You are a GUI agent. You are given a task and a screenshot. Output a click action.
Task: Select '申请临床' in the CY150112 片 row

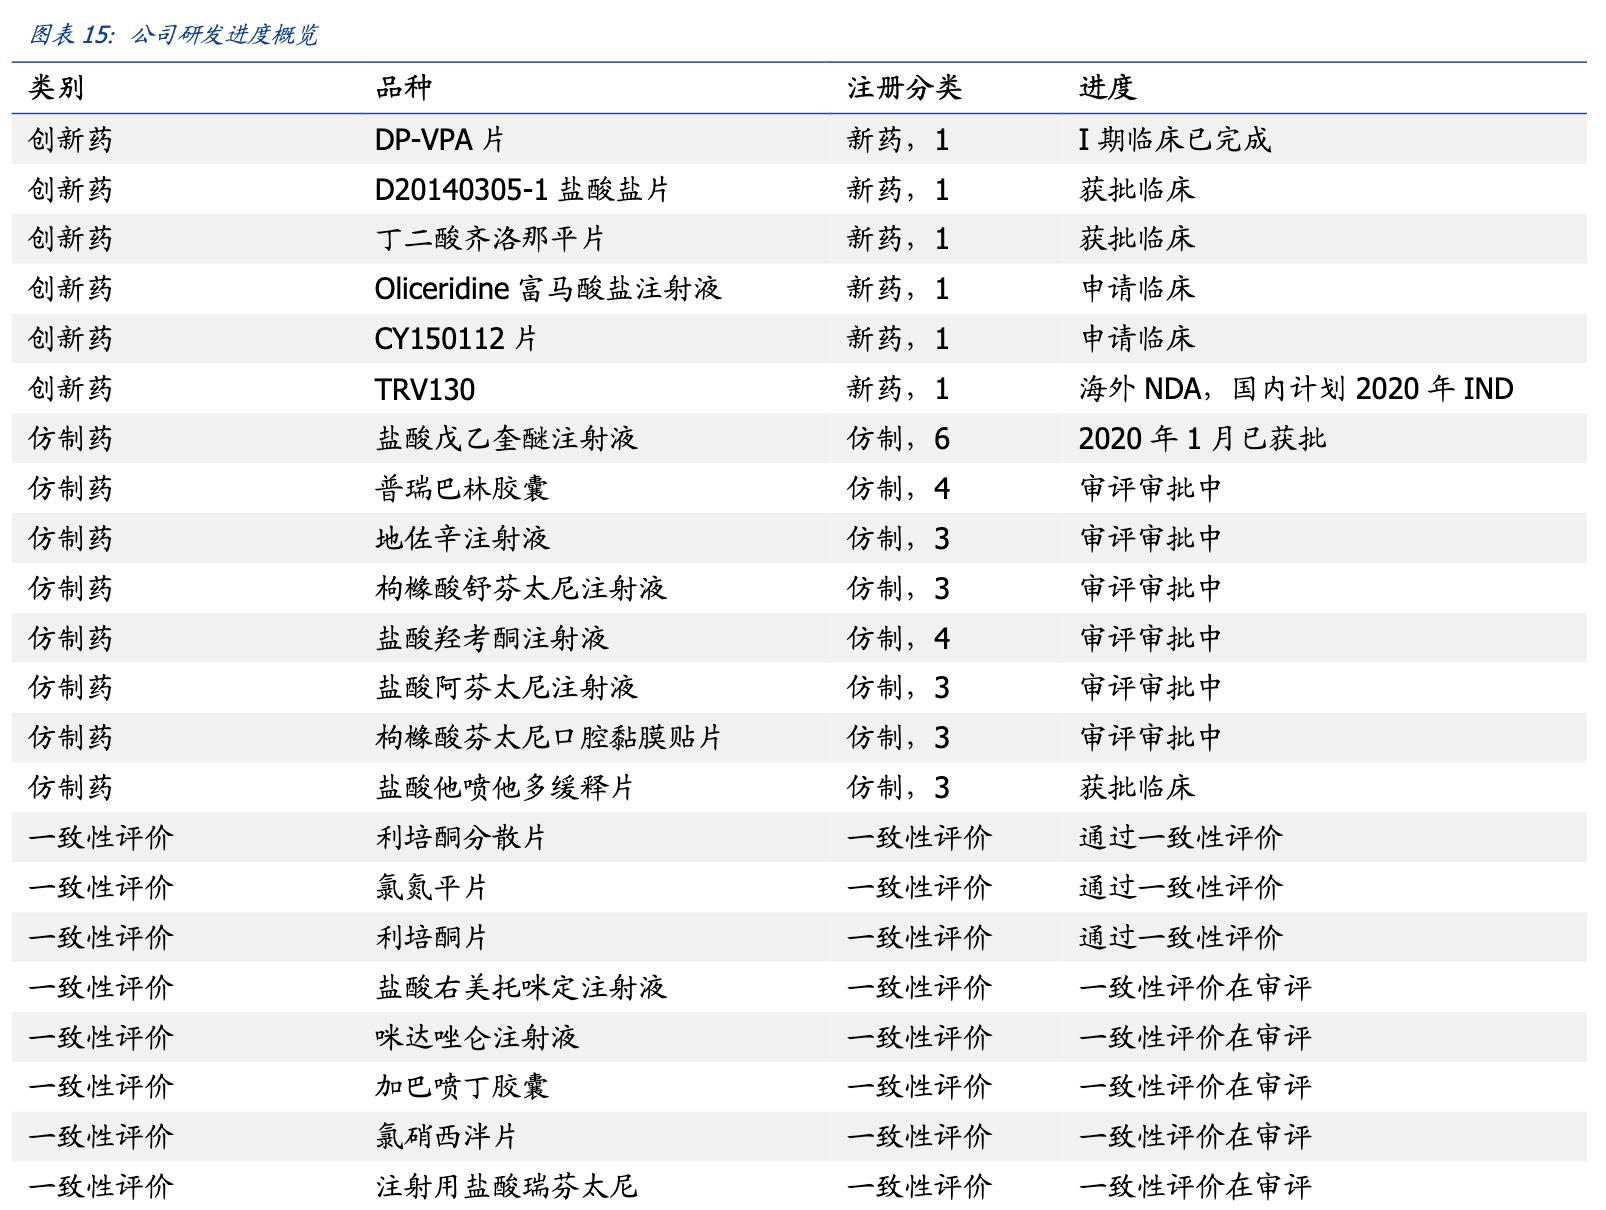(x=1137, y=339)
